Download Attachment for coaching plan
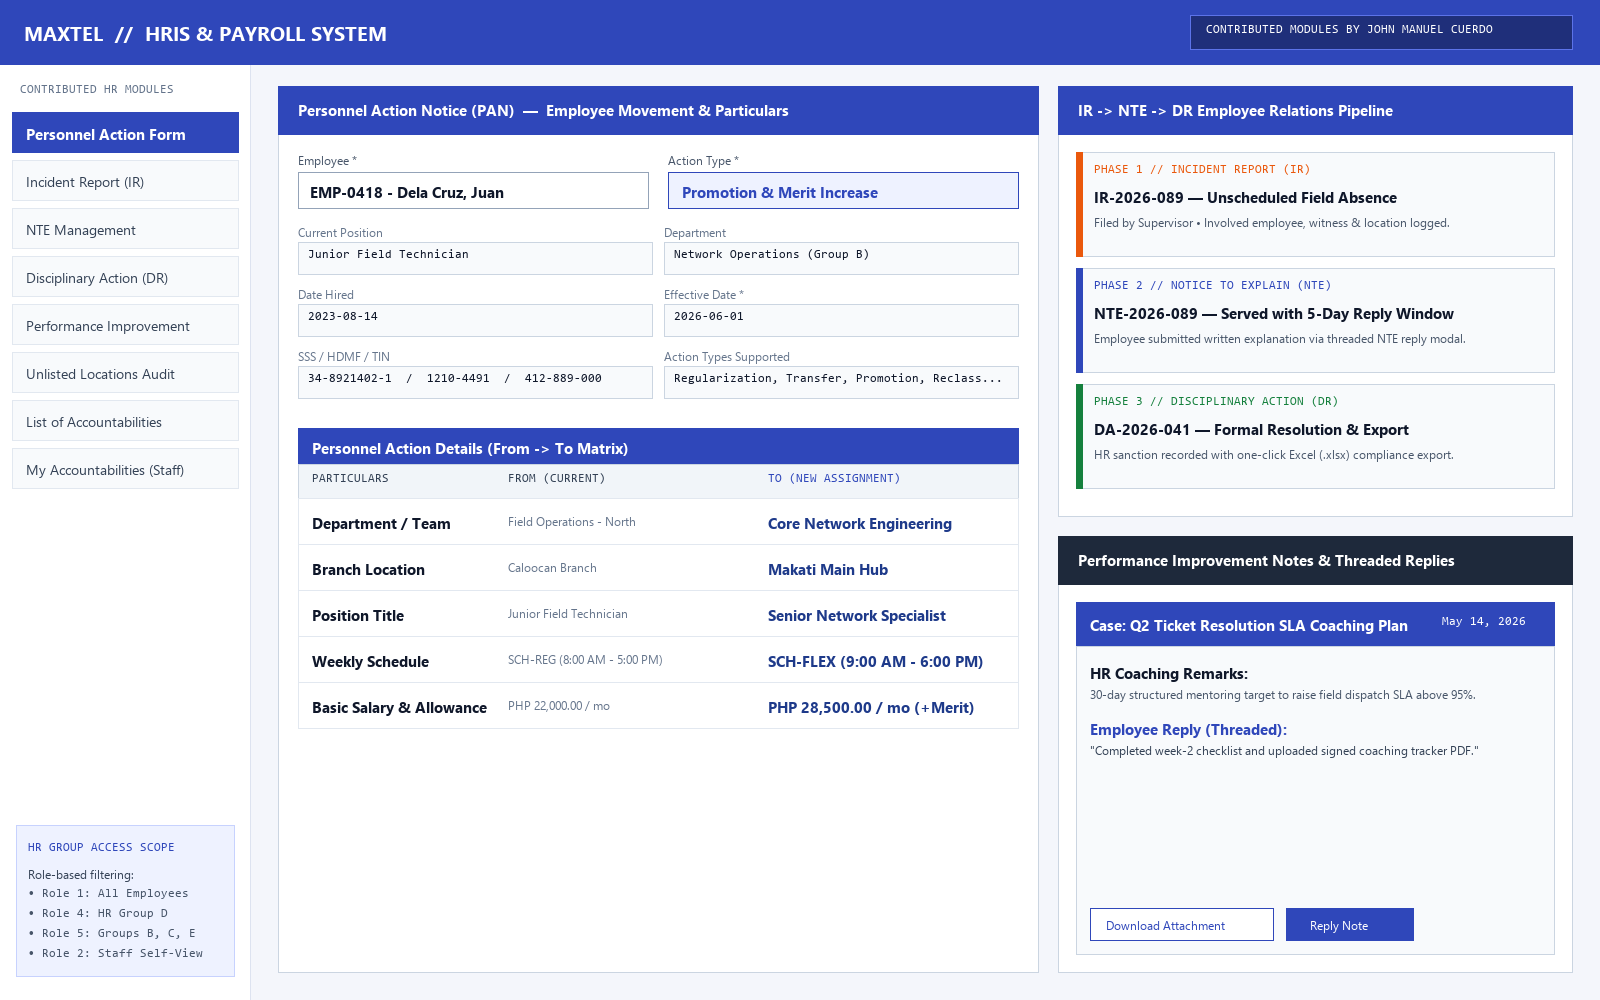 1181,925
